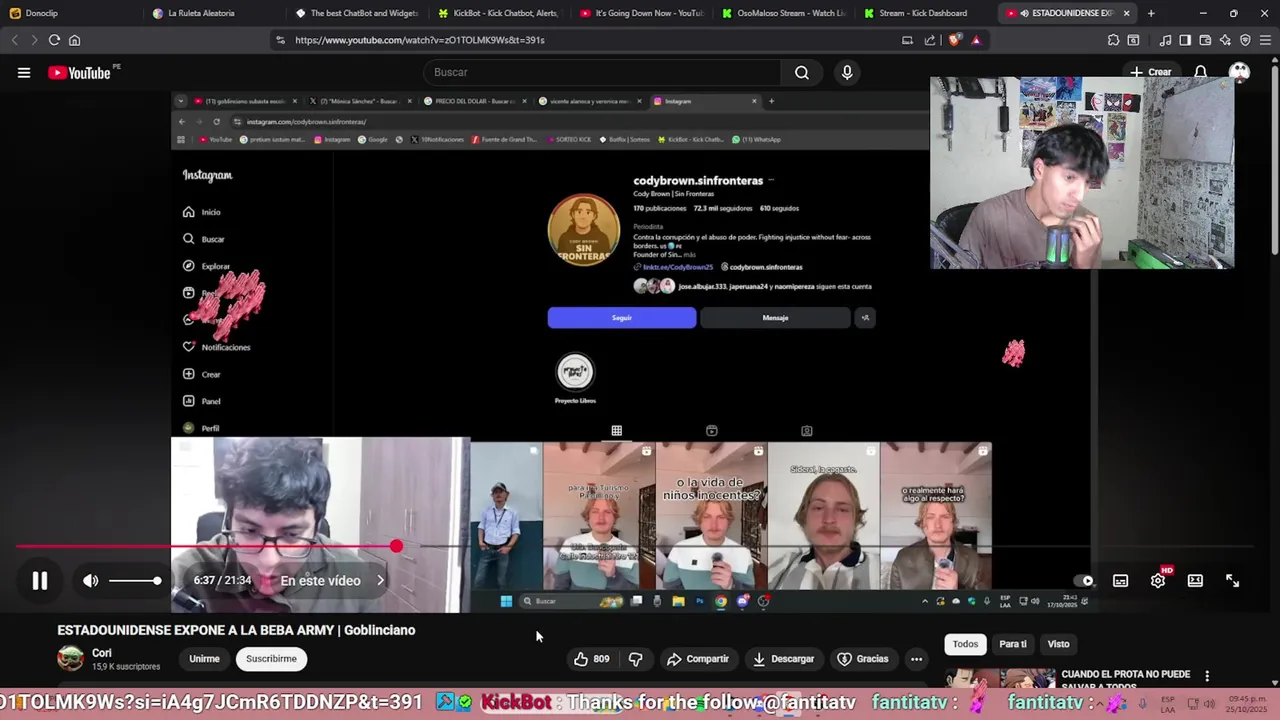Open 'CUANDO EL PROTA NO PUEDE' video thumbnail
This screenshot has height=720, width=1280.
click(1000, 679)
